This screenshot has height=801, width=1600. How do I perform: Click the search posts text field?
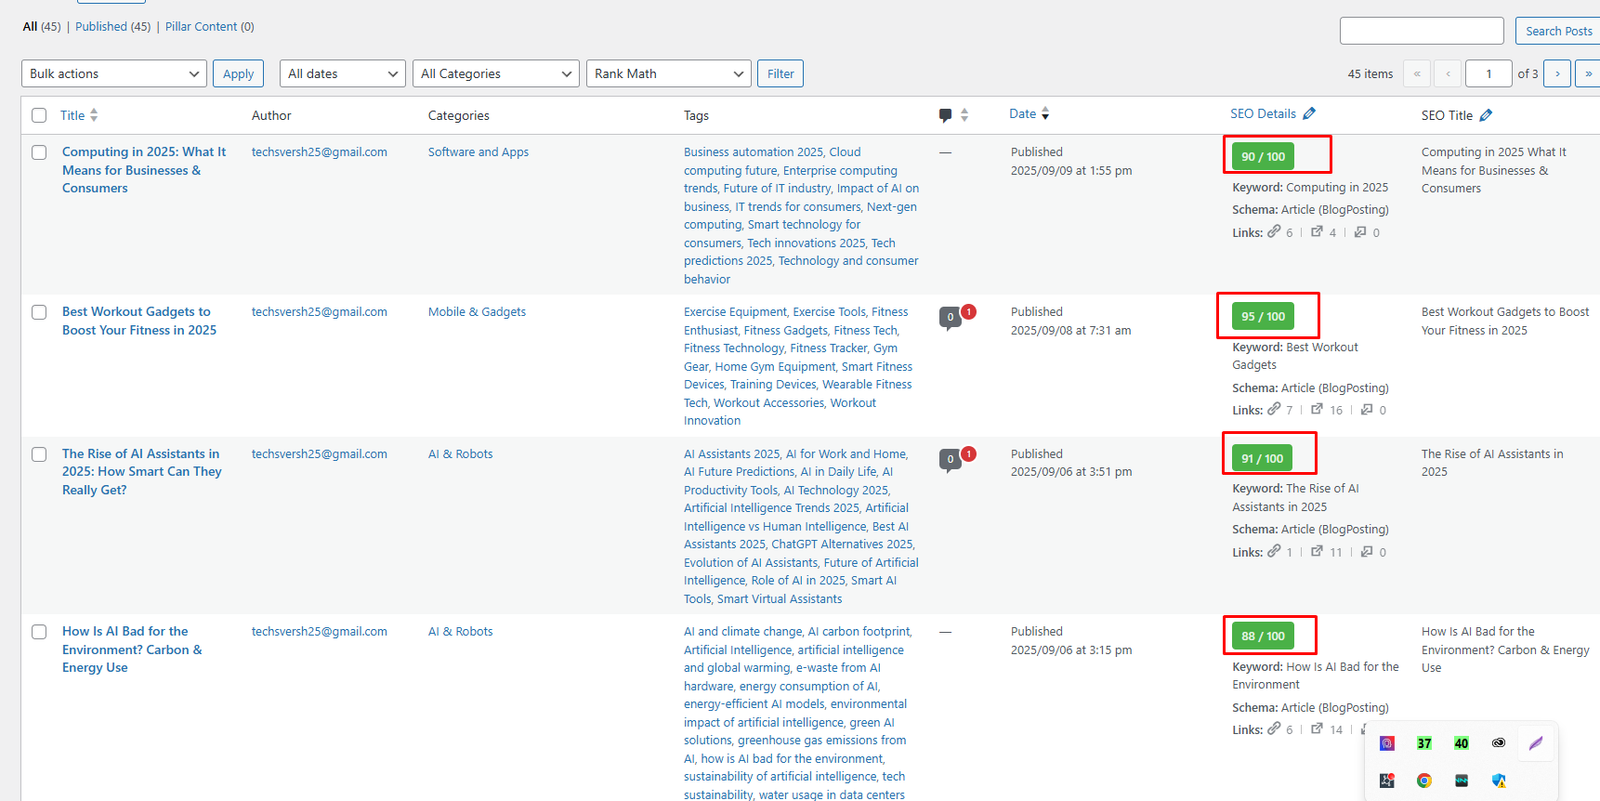coord(1421,31)
